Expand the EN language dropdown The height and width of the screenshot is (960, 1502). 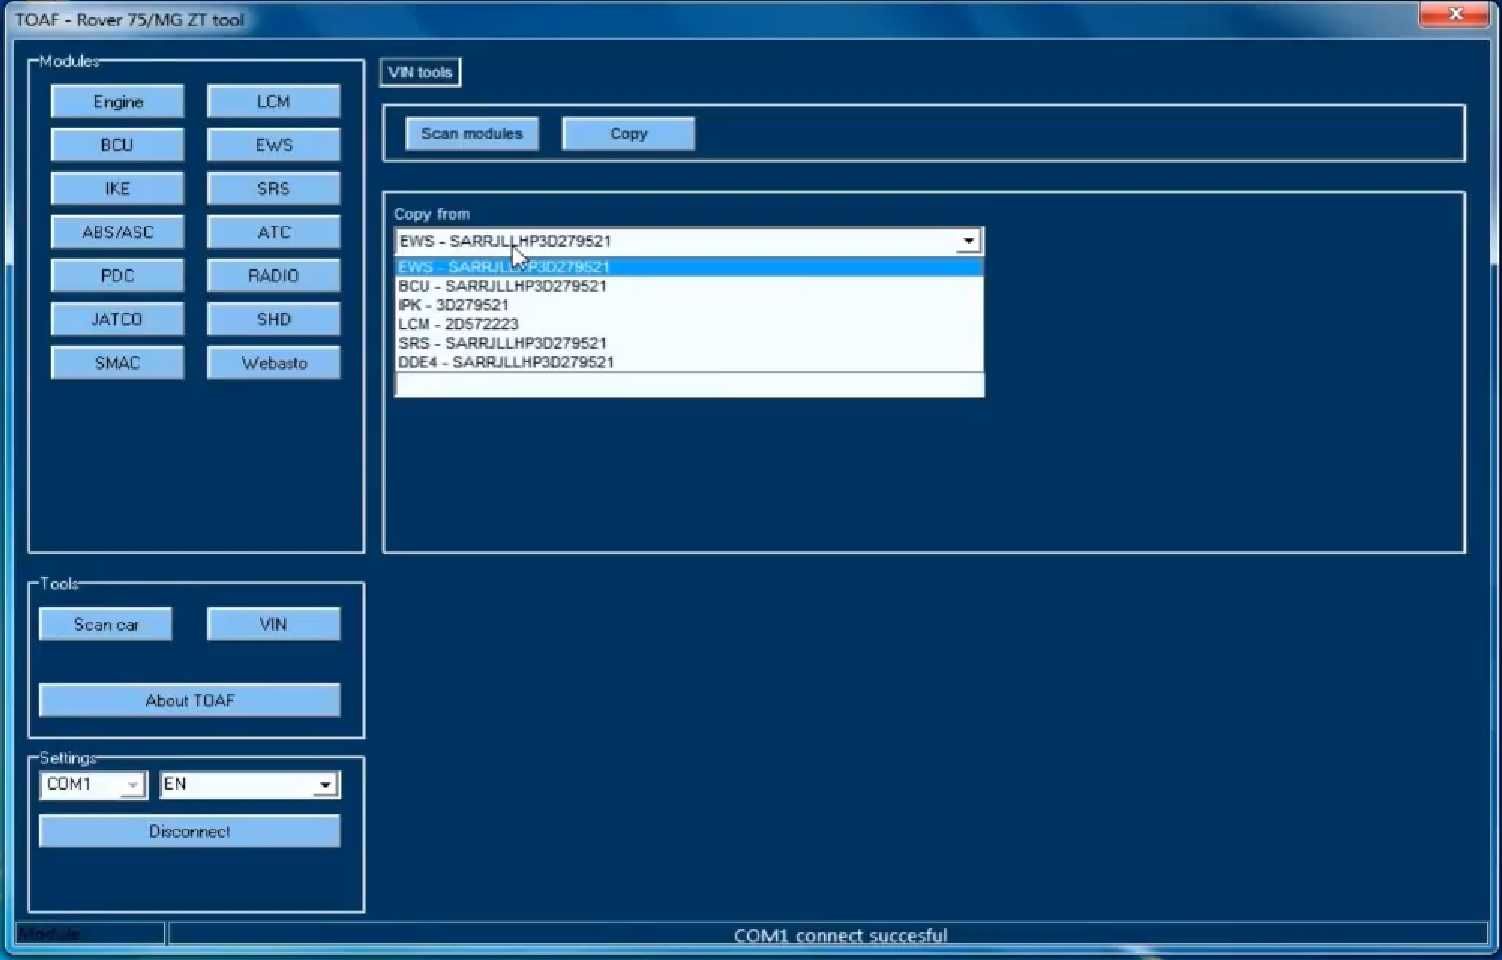(x=325, y=785)
